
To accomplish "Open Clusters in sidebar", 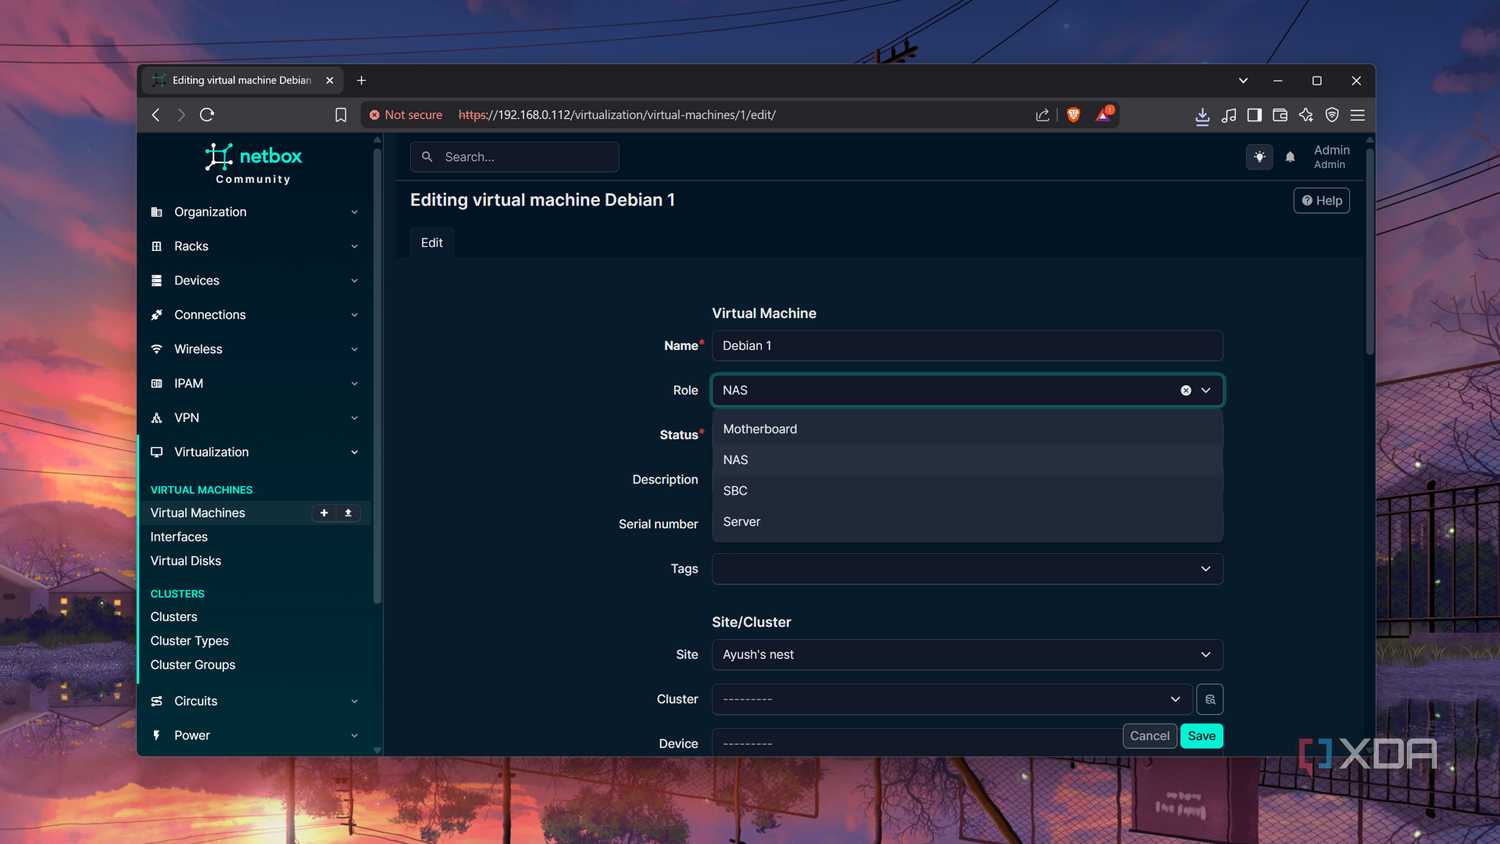I will coord(174,617).
